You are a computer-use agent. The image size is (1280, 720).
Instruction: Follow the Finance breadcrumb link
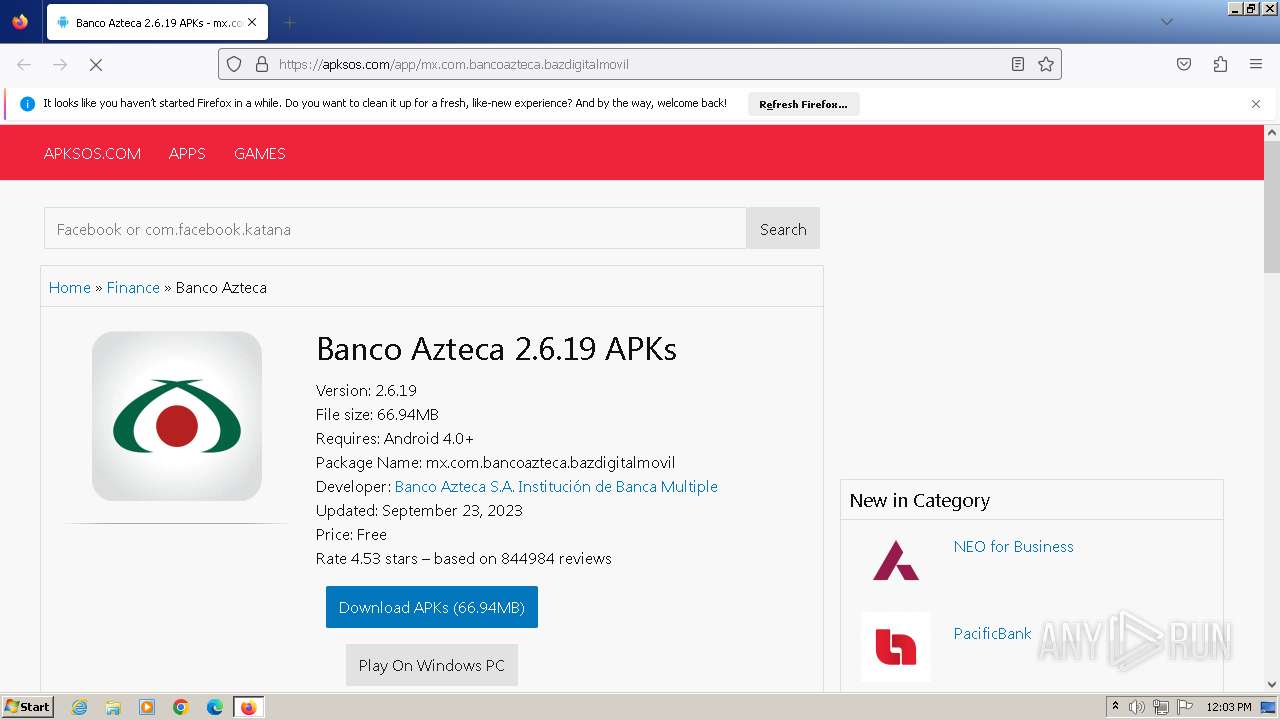point(133,287)
